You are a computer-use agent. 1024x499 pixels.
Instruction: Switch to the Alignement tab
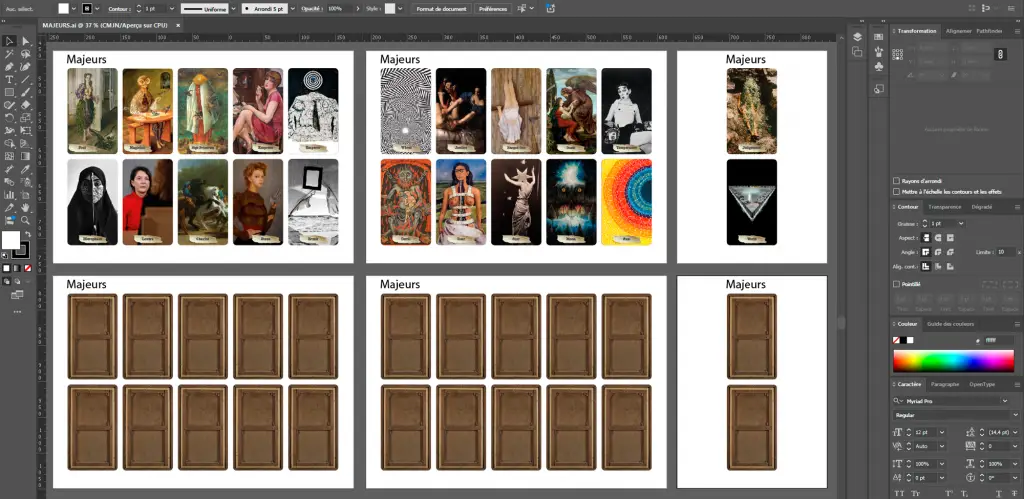958,31
